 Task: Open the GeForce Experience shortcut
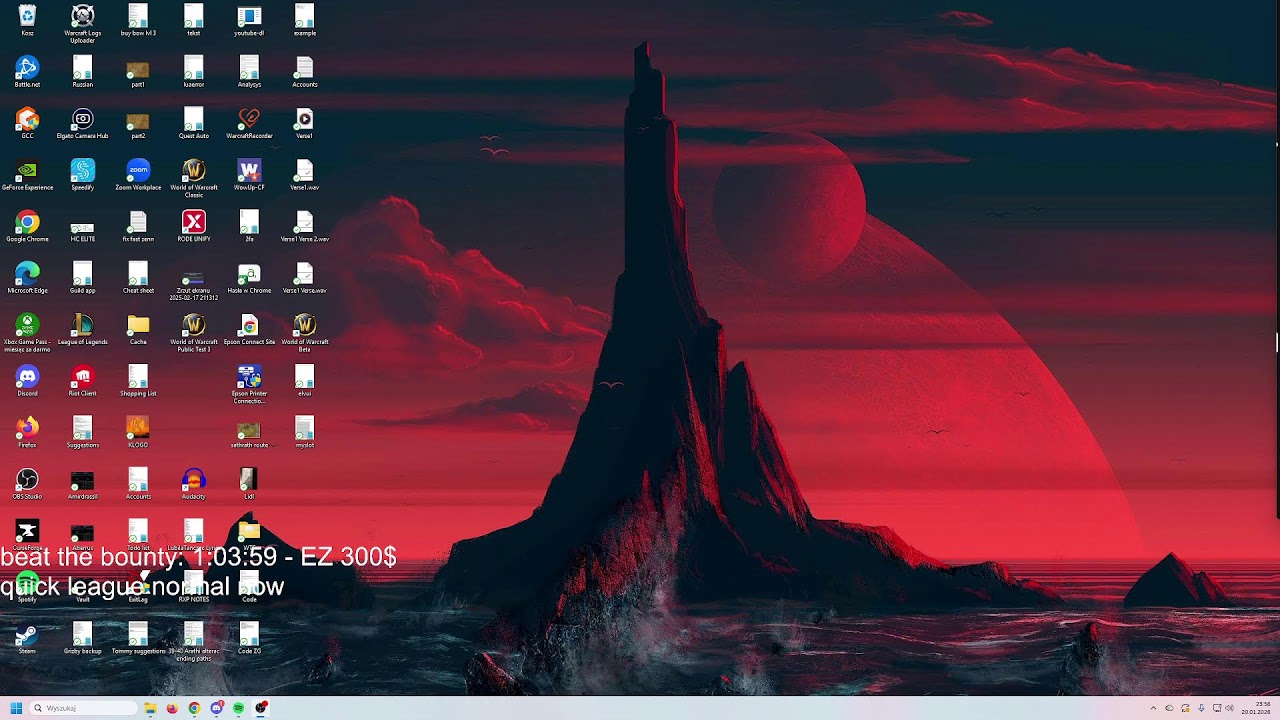coord(27,175)
